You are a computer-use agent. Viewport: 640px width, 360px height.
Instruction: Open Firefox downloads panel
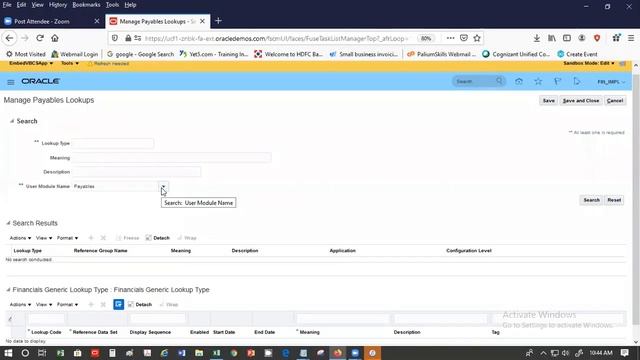[x=537, y=38]
